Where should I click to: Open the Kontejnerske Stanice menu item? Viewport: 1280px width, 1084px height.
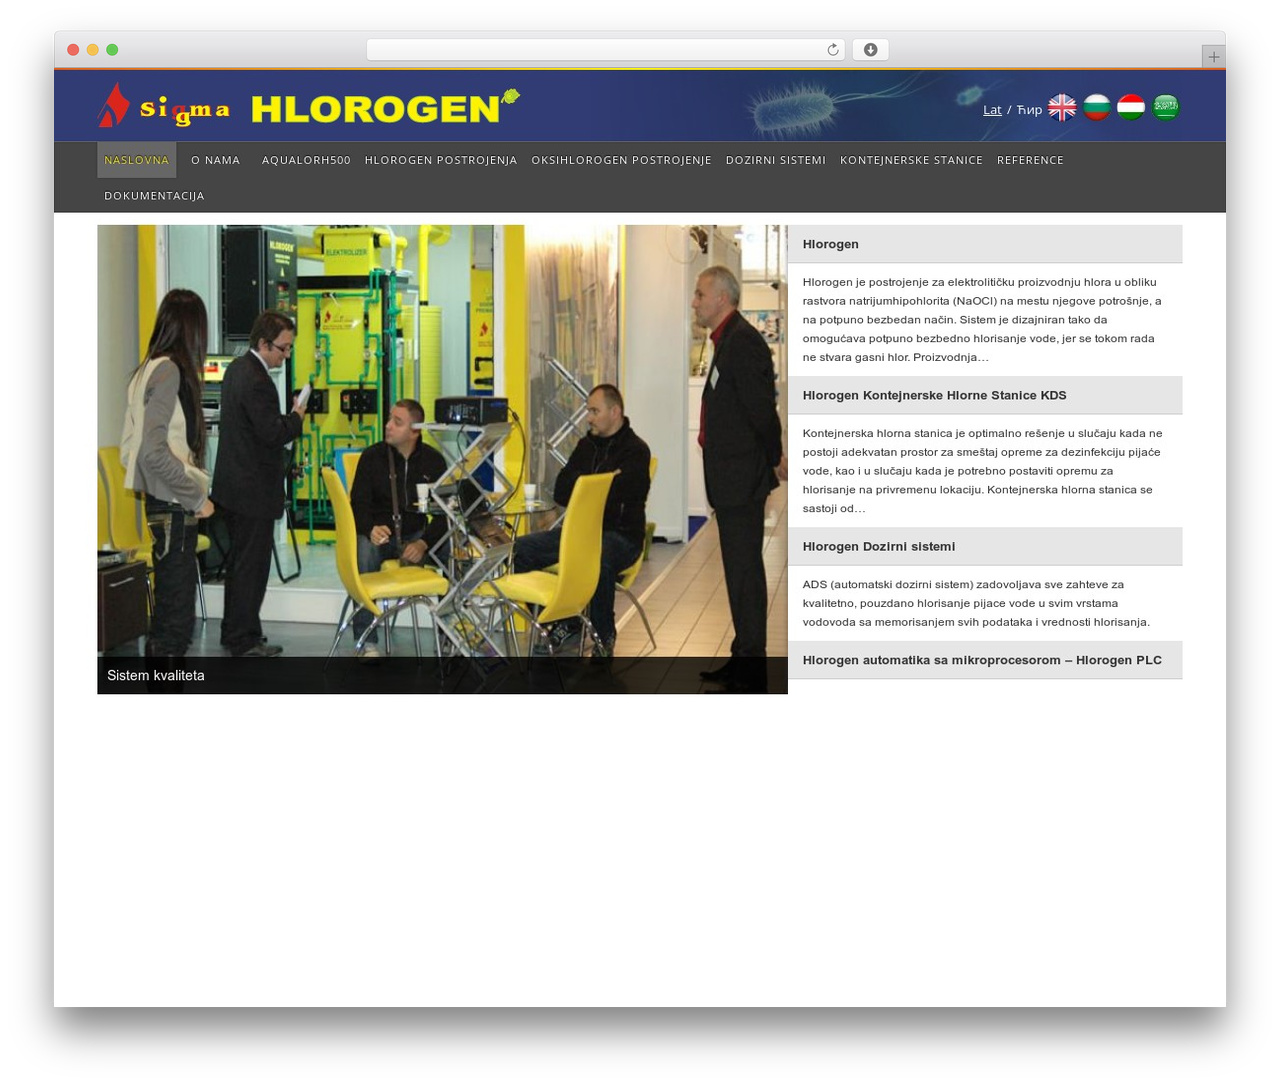pyautogui.click(x=911, y=160)
